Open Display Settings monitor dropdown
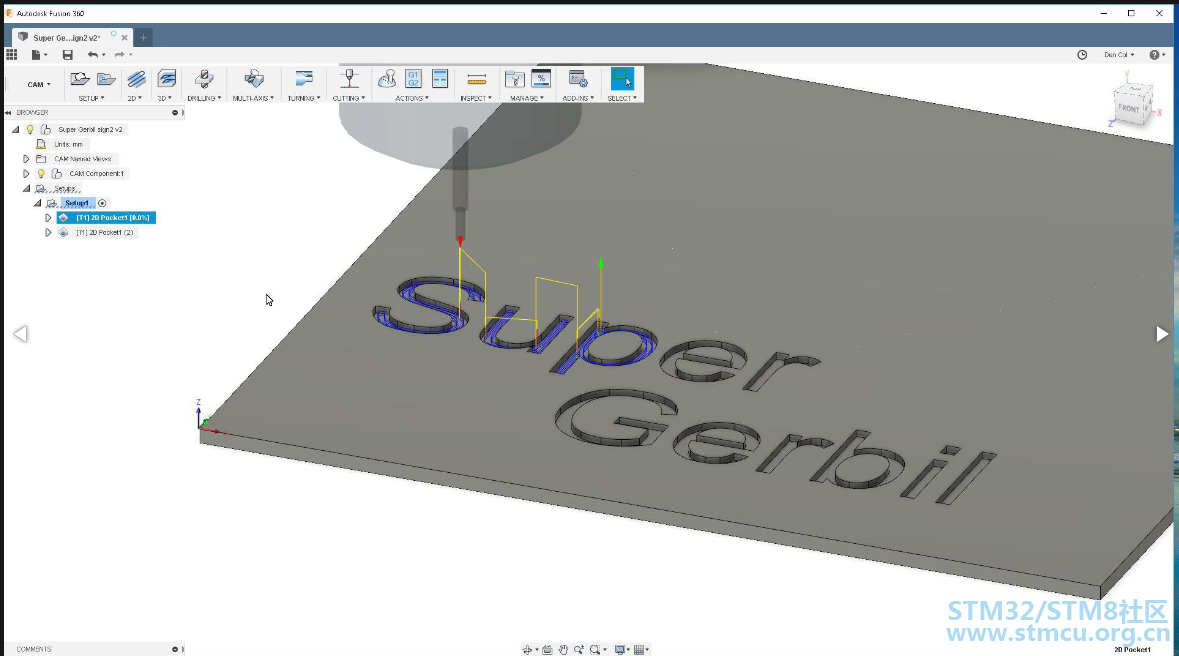 621,649
